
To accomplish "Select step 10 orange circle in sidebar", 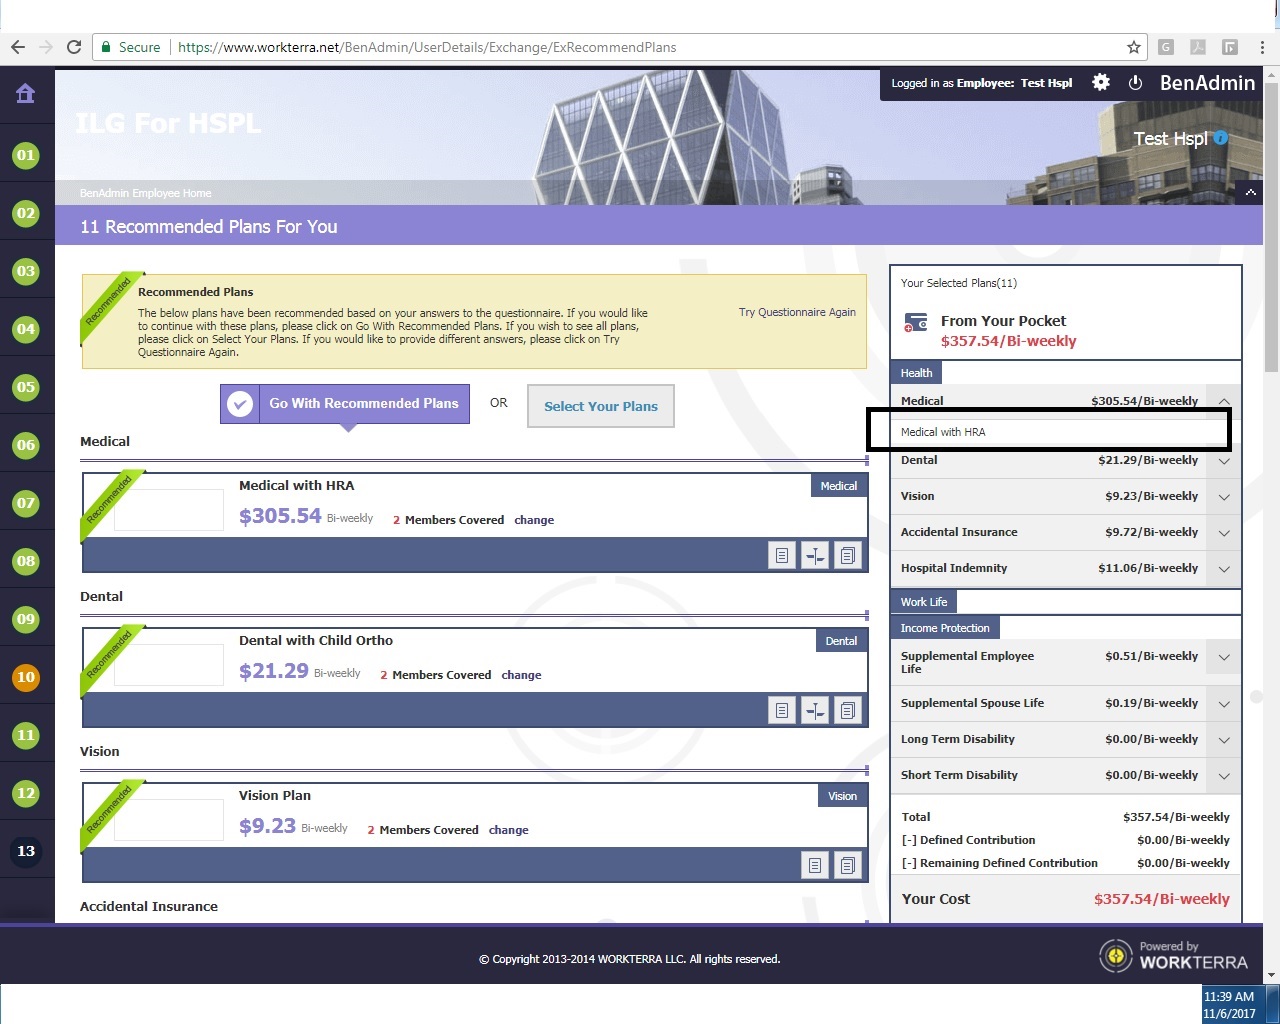I will tap(26, 677).
